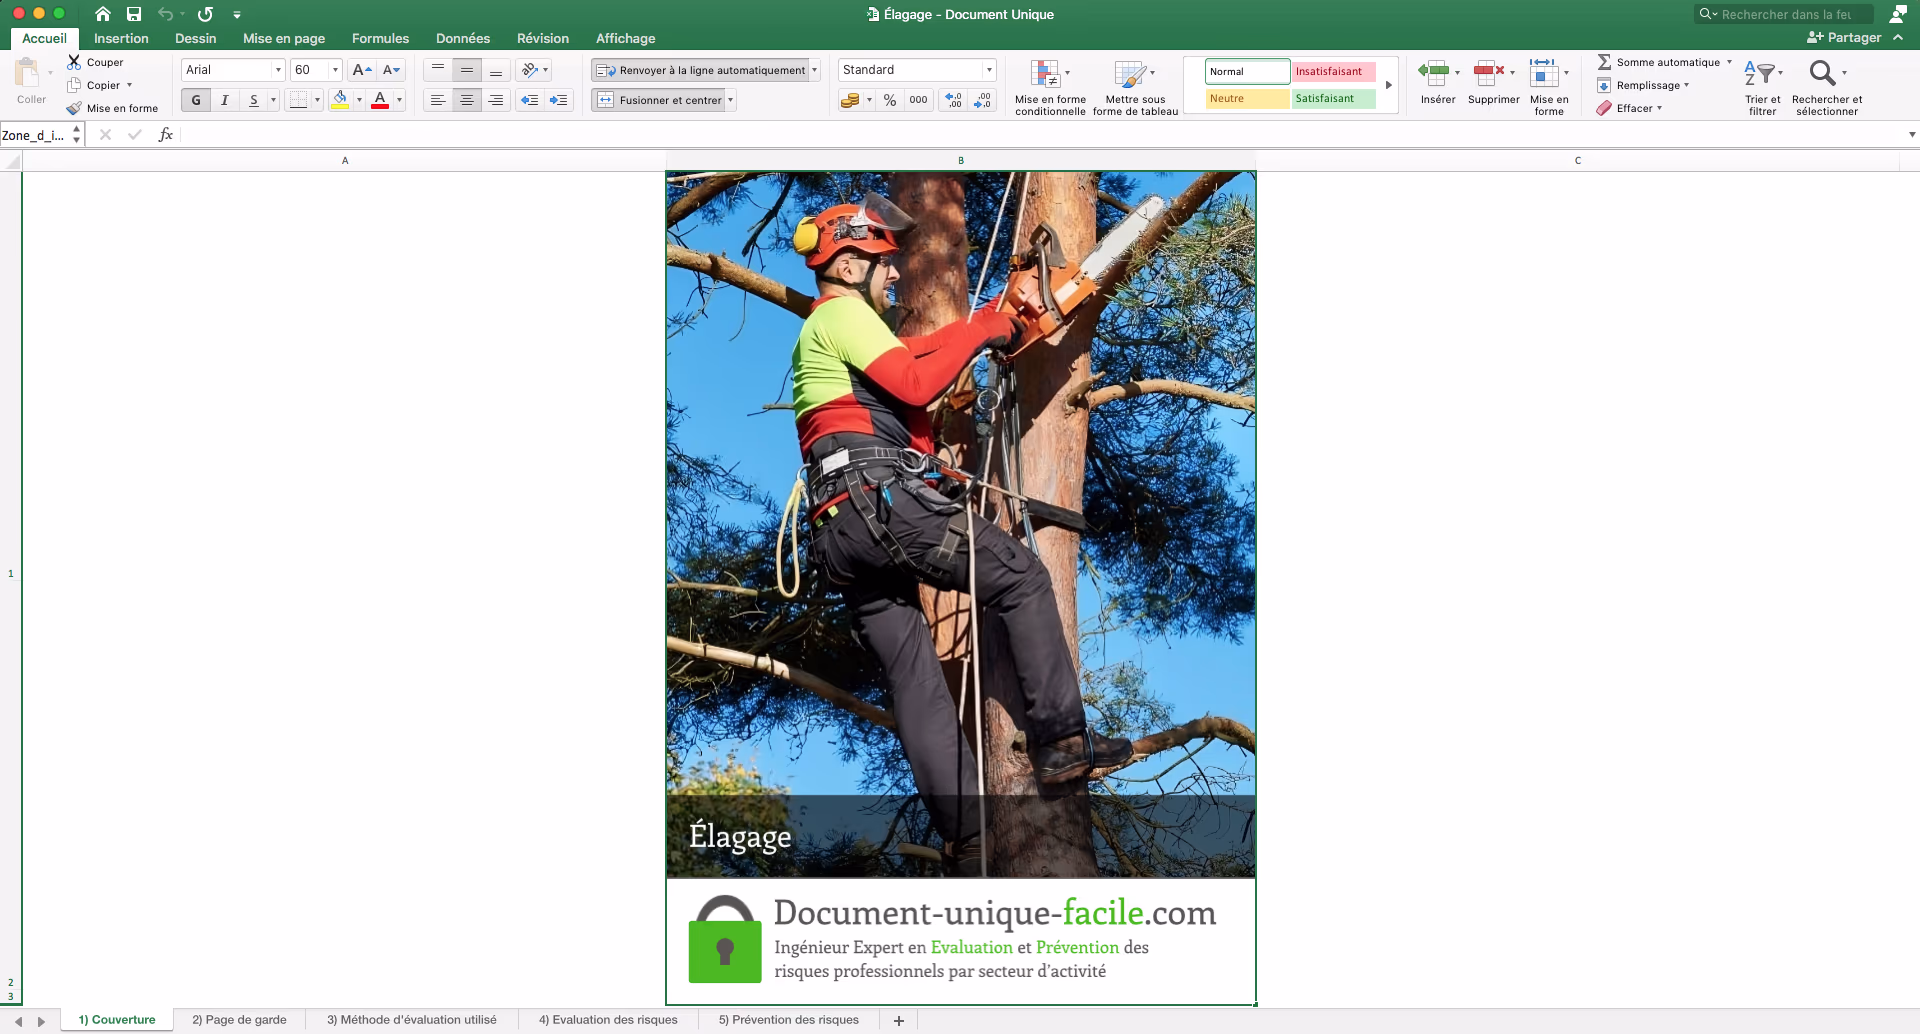
Task: Add a new sheet with plus button
Action: click(899, 1020)
